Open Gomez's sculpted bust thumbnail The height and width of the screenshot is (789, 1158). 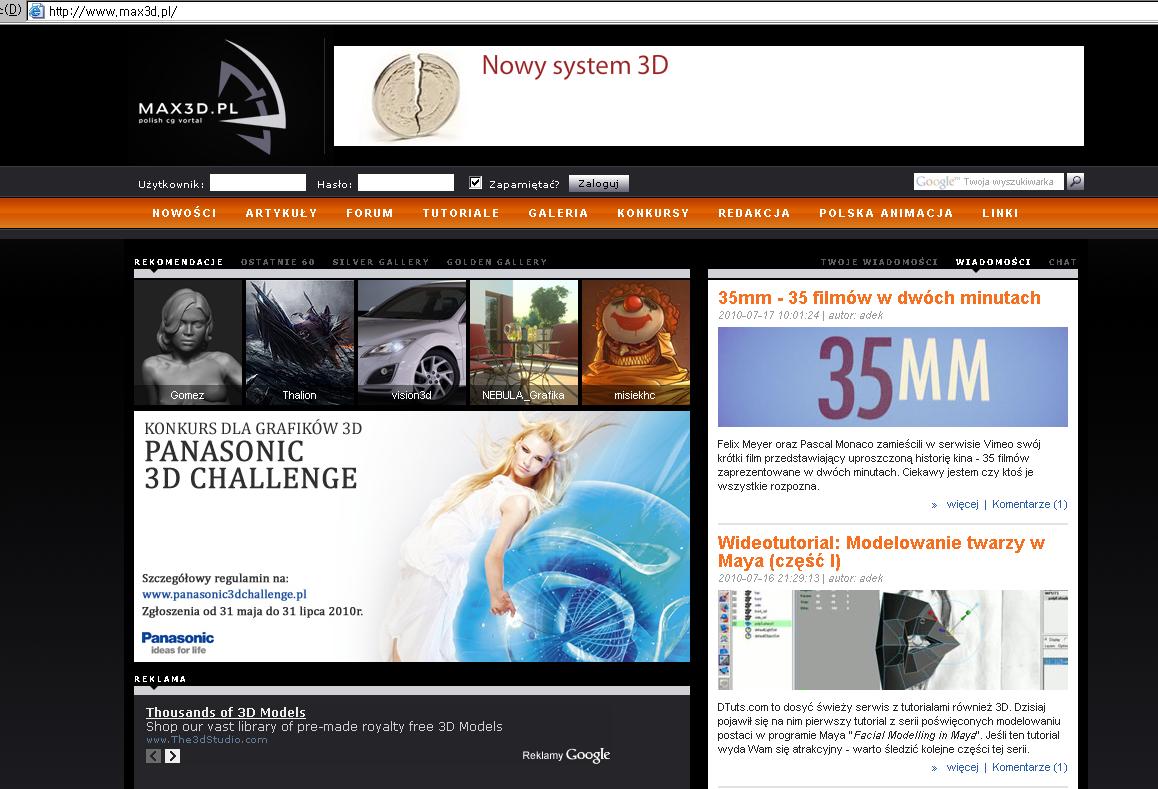click(x=188, y=342)
